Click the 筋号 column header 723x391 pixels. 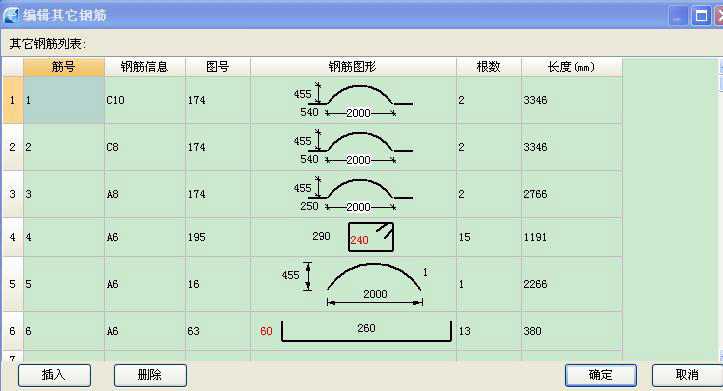pos(64,67)
